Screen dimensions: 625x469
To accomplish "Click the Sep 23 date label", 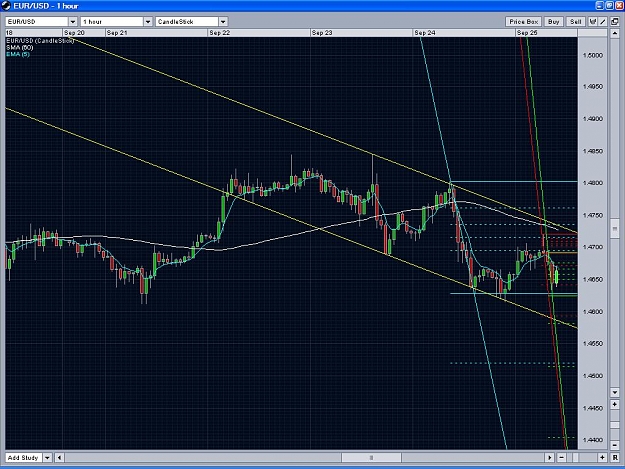I will (322, 33).
